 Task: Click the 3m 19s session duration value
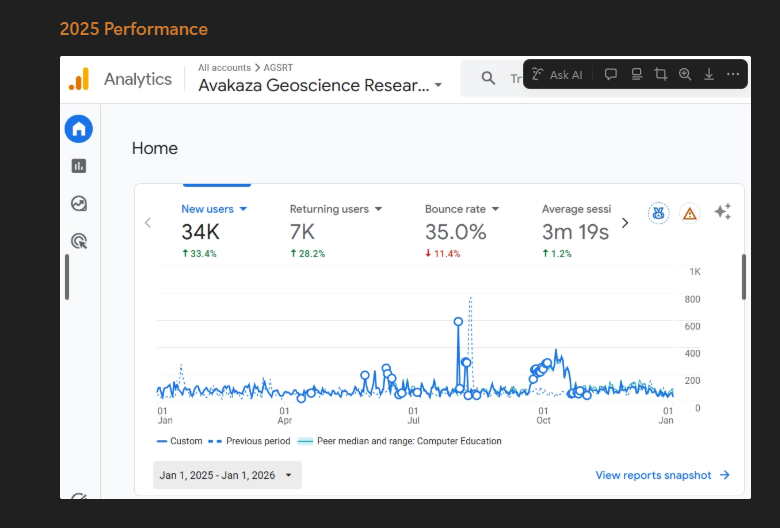[x=575, y=232]
